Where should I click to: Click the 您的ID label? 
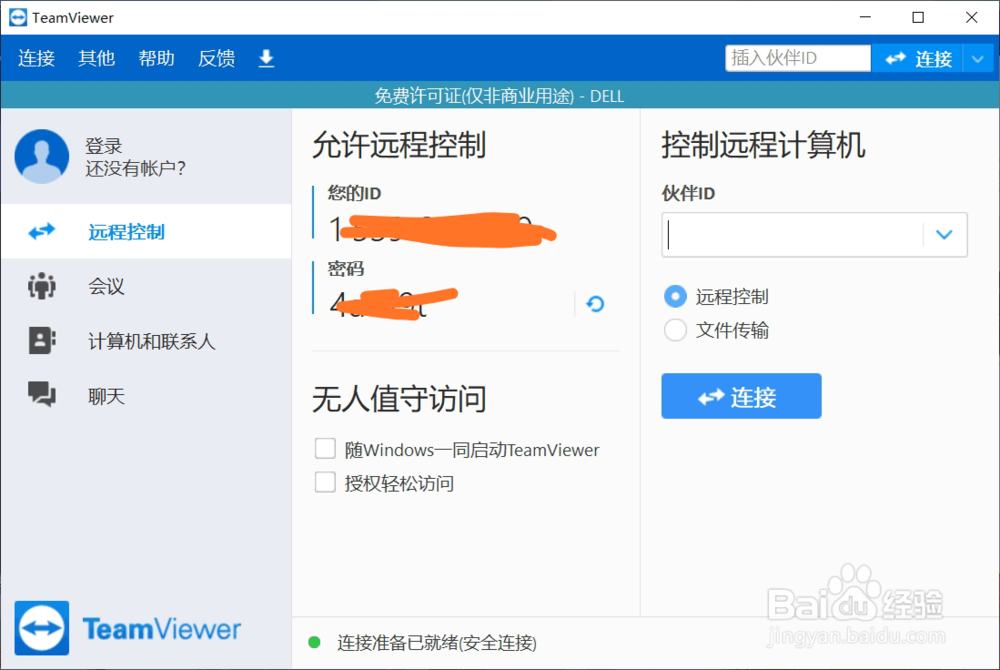354,193
